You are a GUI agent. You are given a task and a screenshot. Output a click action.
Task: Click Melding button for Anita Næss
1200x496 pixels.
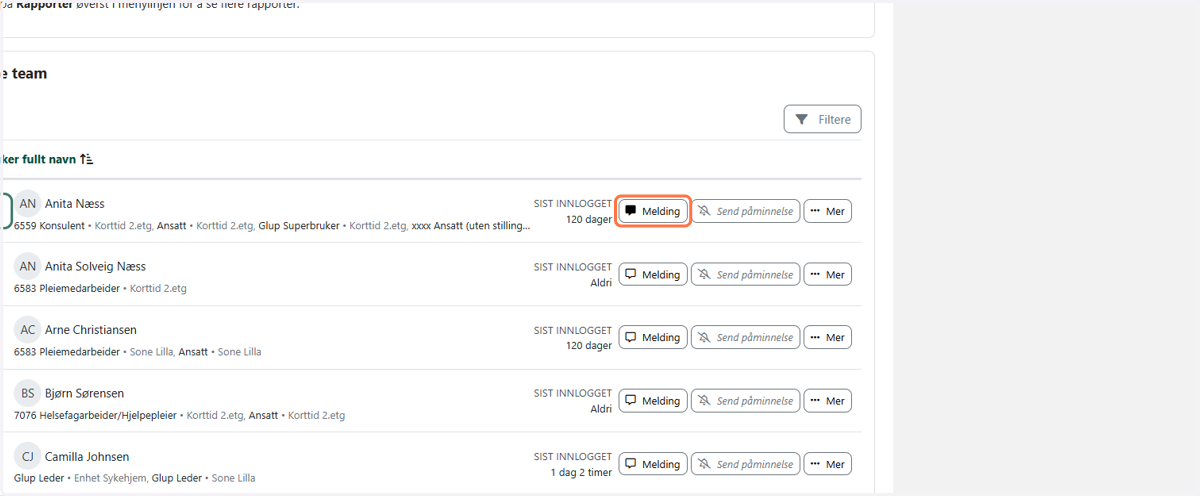click(x=653, y=211)
